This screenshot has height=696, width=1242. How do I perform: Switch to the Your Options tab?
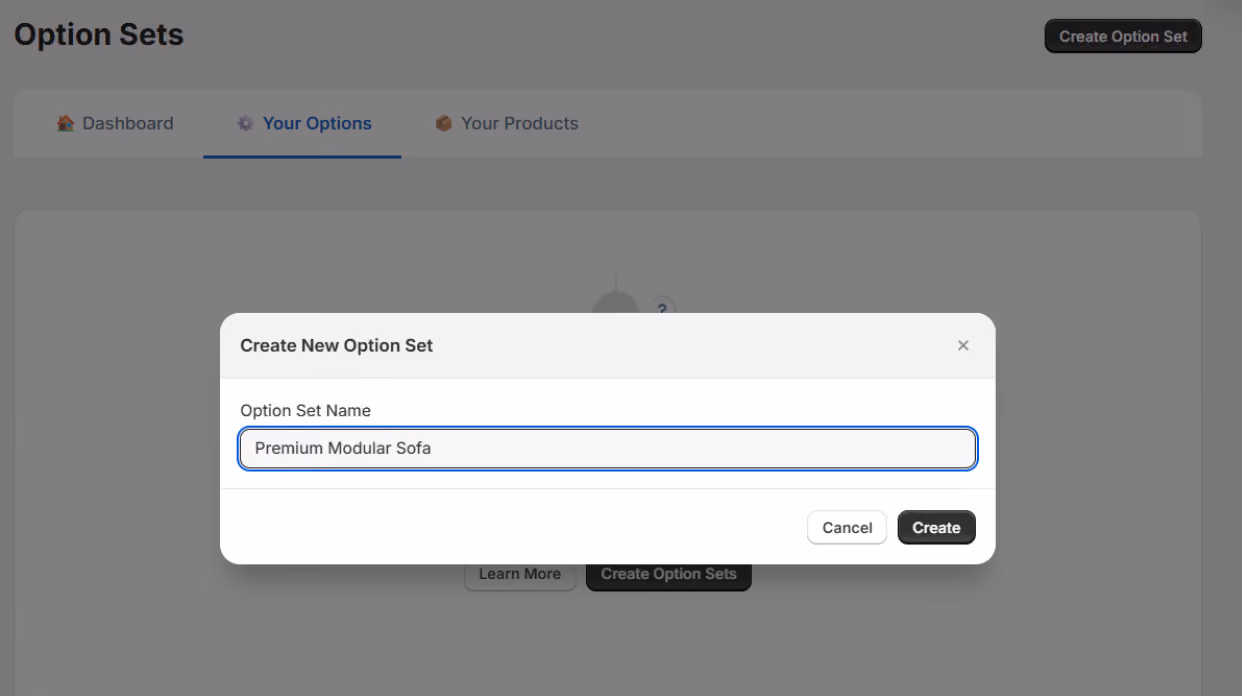tap(303, 123)
